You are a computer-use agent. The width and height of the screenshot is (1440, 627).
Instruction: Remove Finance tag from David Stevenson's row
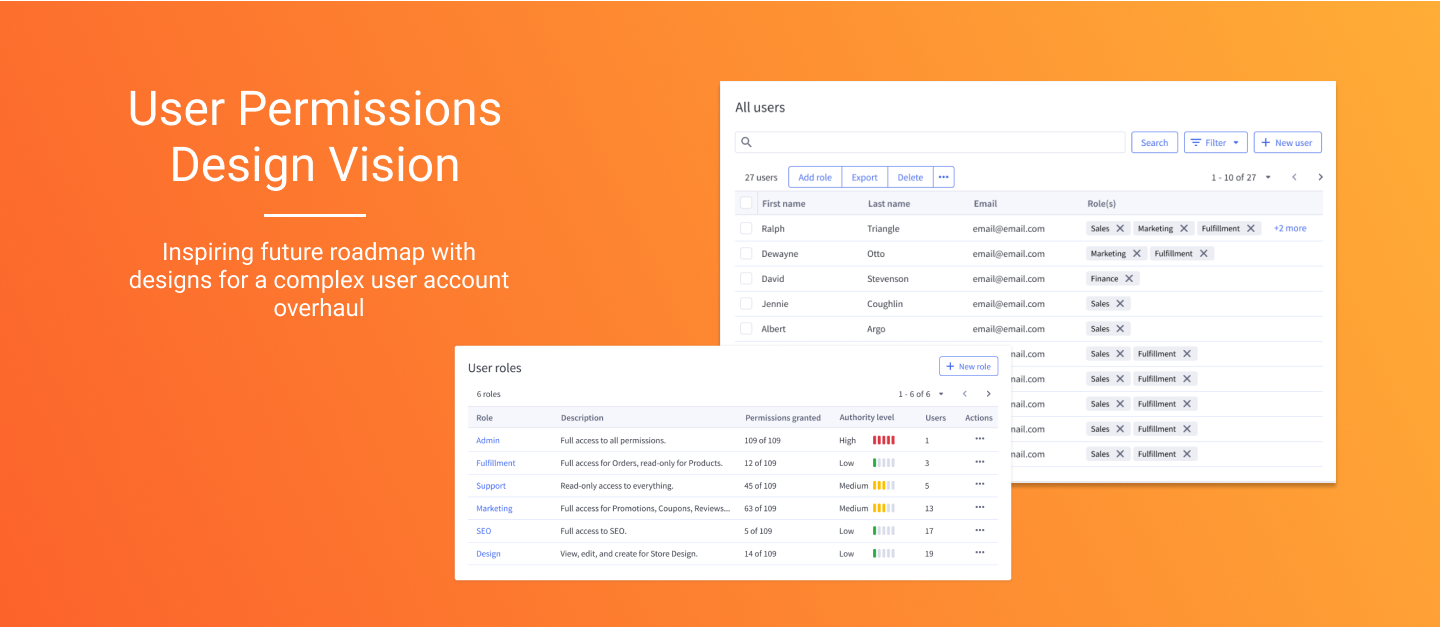(x=1129, y=278)
